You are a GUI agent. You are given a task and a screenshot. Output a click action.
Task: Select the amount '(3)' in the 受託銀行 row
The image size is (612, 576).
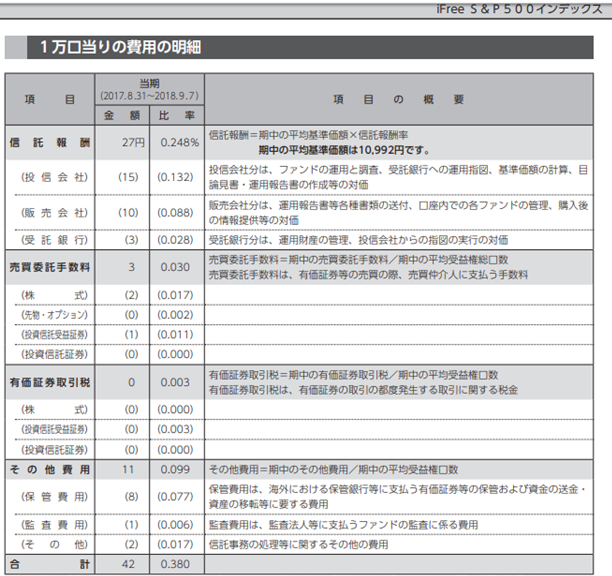click(x=131, y=240)
